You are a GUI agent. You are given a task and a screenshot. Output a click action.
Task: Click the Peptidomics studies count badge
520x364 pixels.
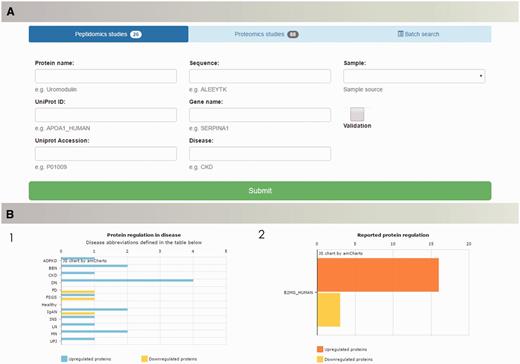pyautogui.click(x=136, y=34)
